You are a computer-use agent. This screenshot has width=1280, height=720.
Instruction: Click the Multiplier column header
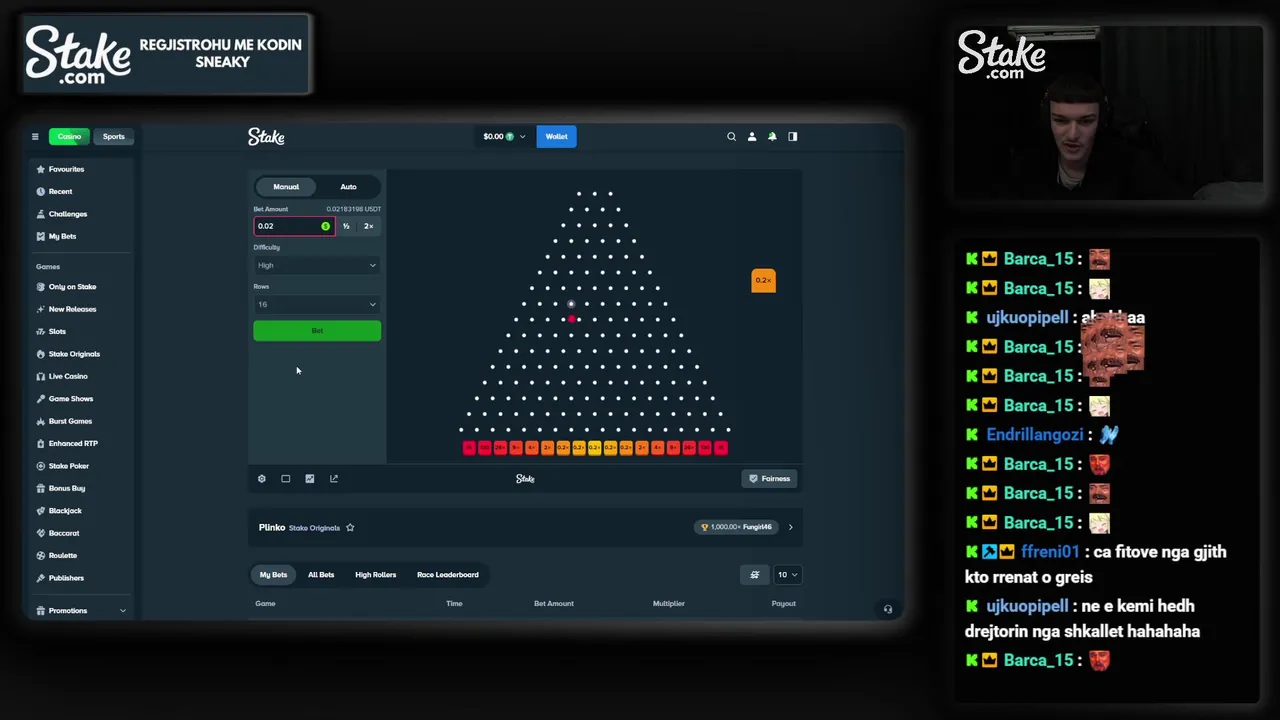click(x=669, y=604)
